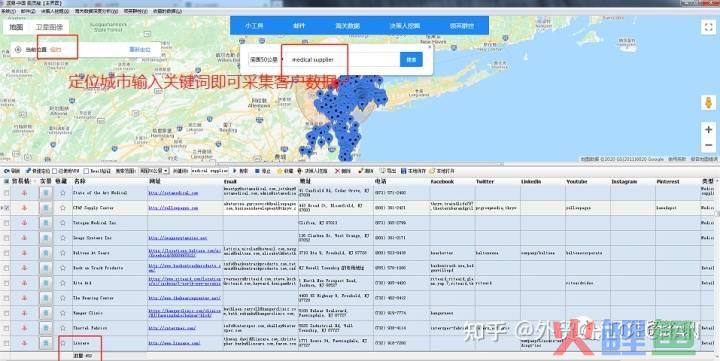Image resolution: width=720 pixels, height=361 pixels.
Task: Click the keyword input field in results toolbar
Action: click(x=209, y=171)
